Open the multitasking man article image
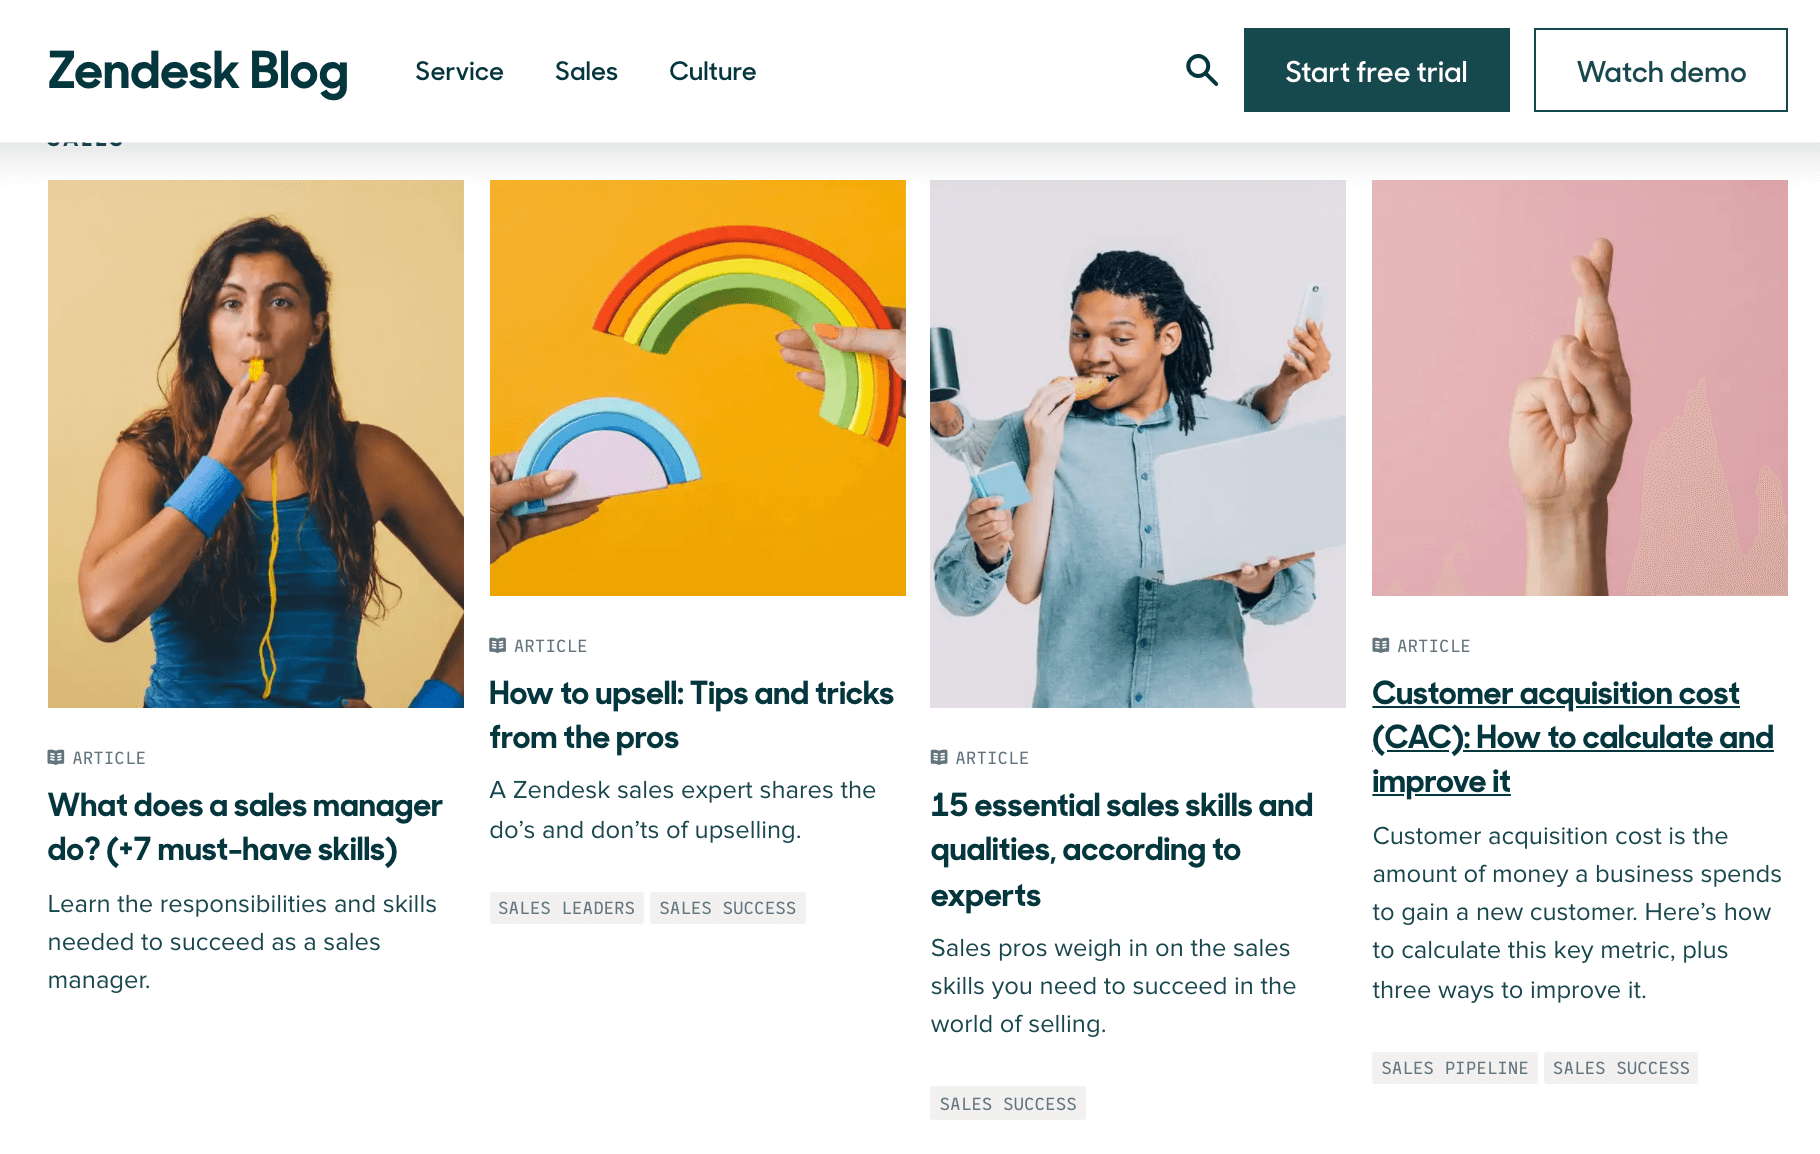The image size is (1820, 1154). [1138, 444]
